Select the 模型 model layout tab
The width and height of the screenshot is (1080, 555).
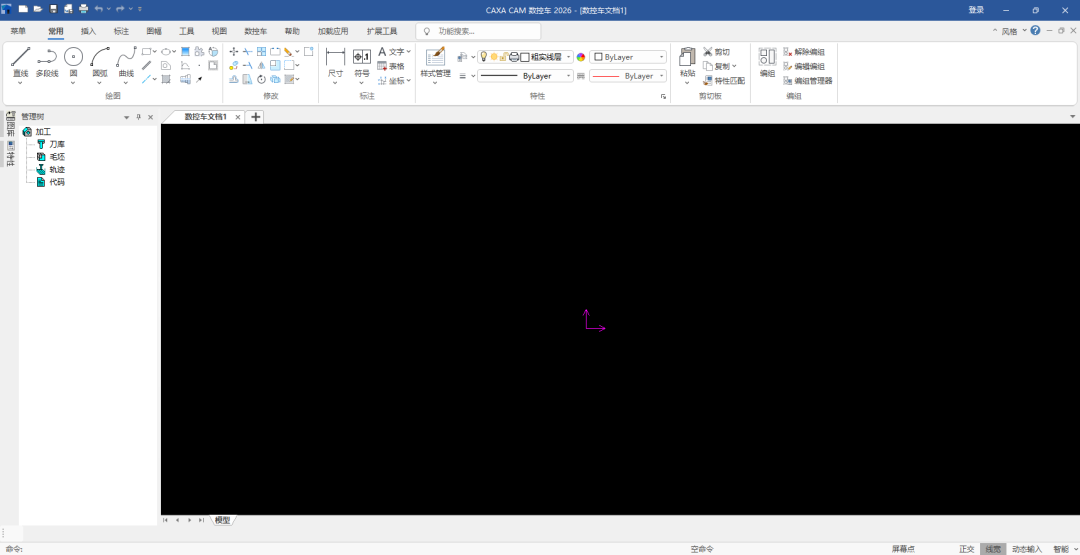point(222,520)
